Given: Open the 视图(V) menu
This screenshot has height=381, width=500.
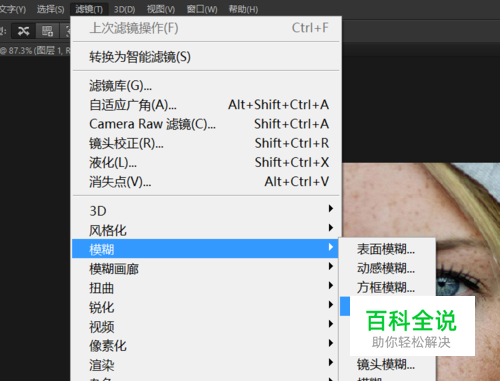Looking at the screenshot, I should click(x=161, y=9).
